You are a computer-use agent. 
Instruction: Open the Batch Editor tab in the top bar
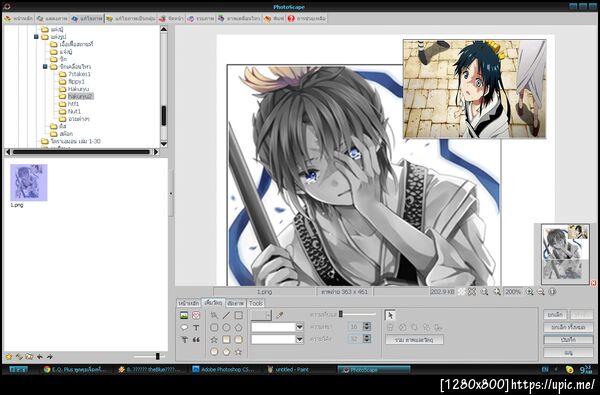point(131,18)
